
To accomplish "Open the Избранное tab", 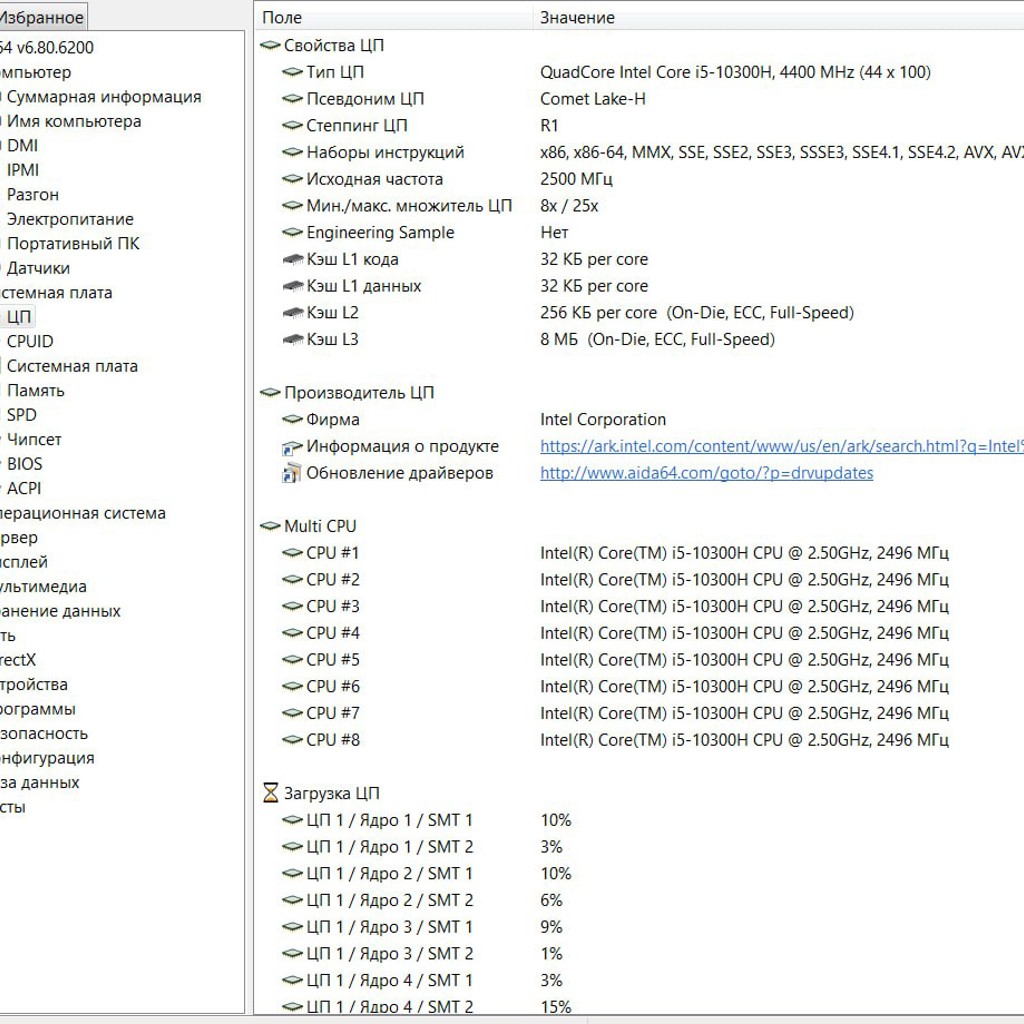I will (x=42, y=18).
